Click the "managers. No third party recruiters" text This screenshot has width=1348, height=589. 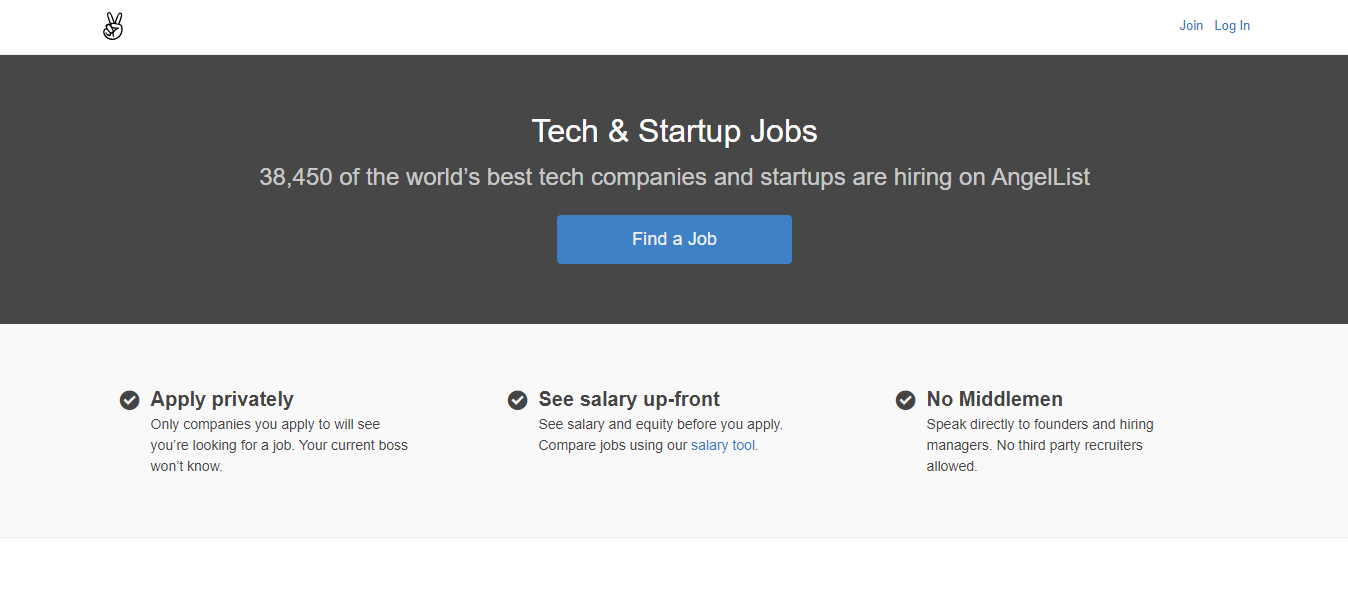click(1034, 445)
